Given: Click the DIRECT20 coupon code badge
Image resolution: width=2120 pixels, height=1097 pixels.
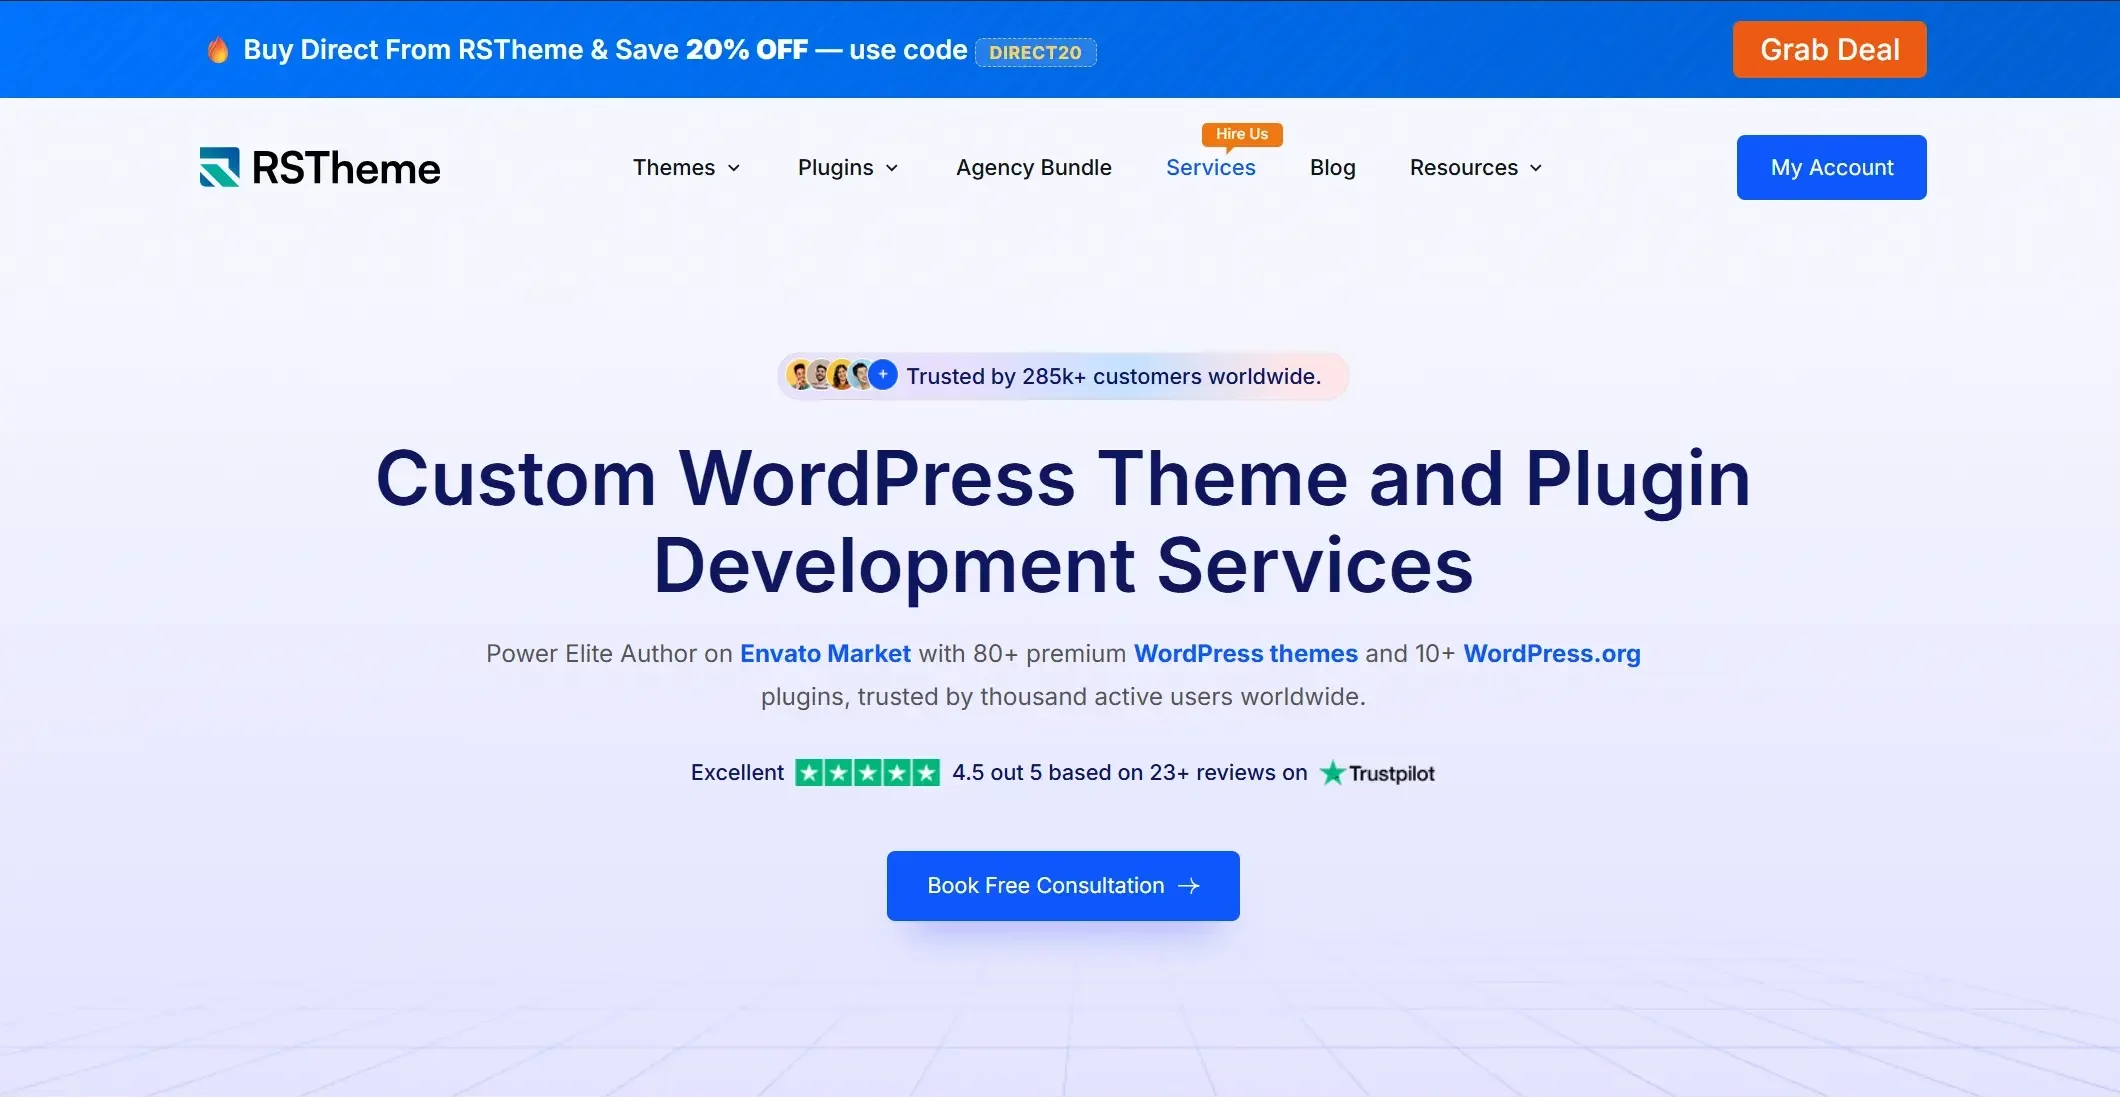Looking at the screenshot, I should (x=1035, y=52).
